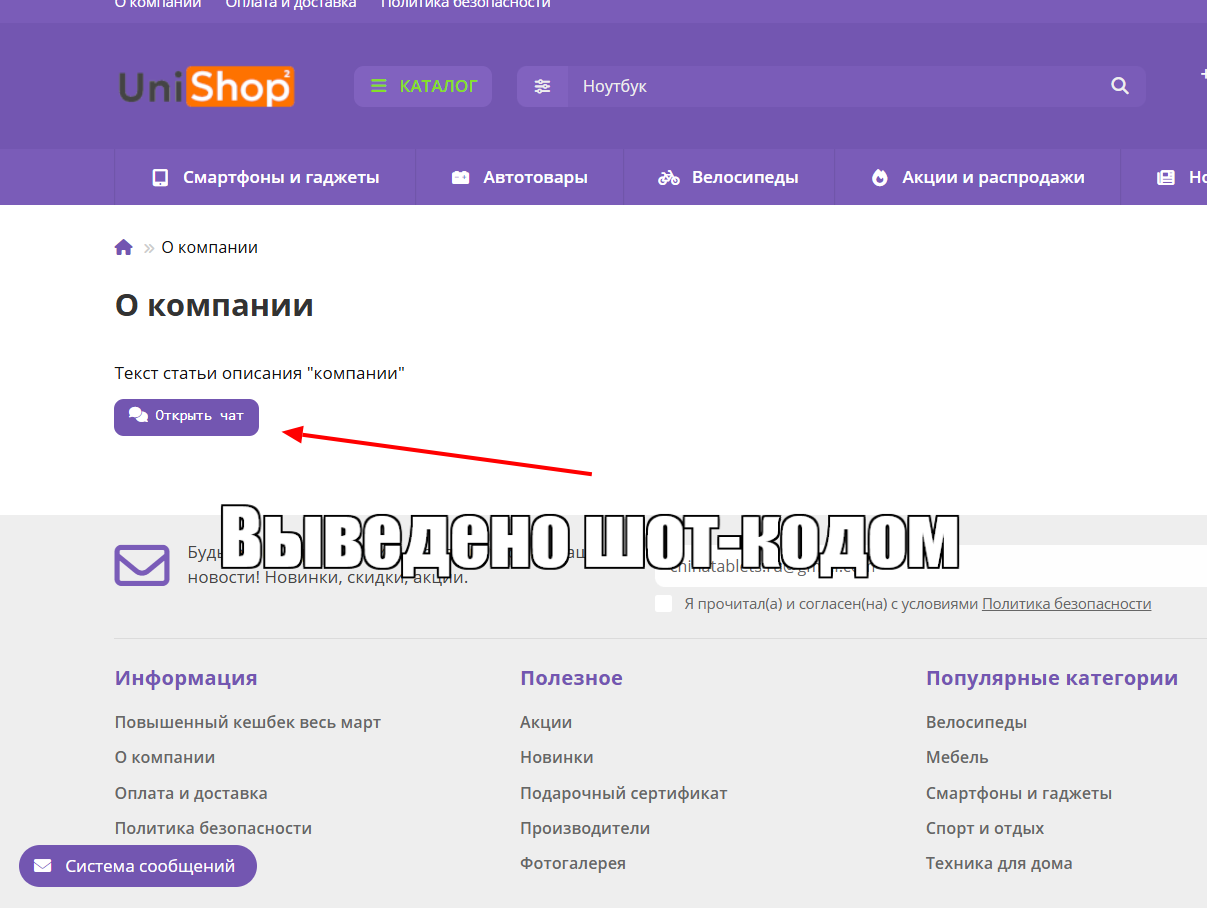The width and height of the screenshot is (1207, 908).
Task: Click inside the Ноутбук search field
Action: 830,87
